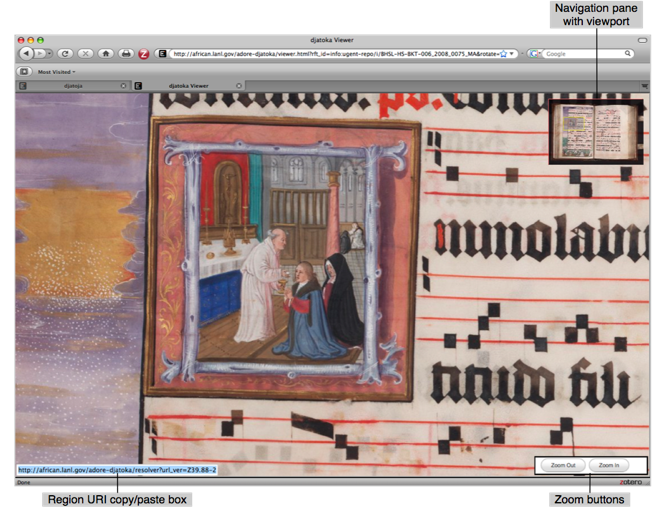Select the djatoka Viewer tab
The image size is (660, 508).
189,86
